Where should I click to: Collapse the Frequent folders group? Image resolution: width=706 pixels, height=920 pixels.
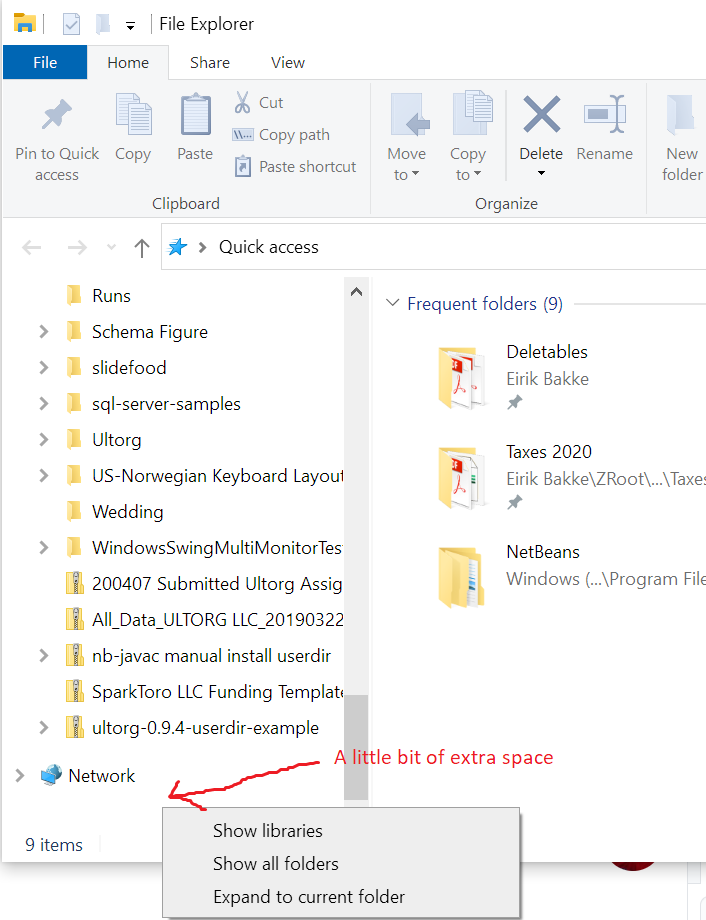point(392,303)
